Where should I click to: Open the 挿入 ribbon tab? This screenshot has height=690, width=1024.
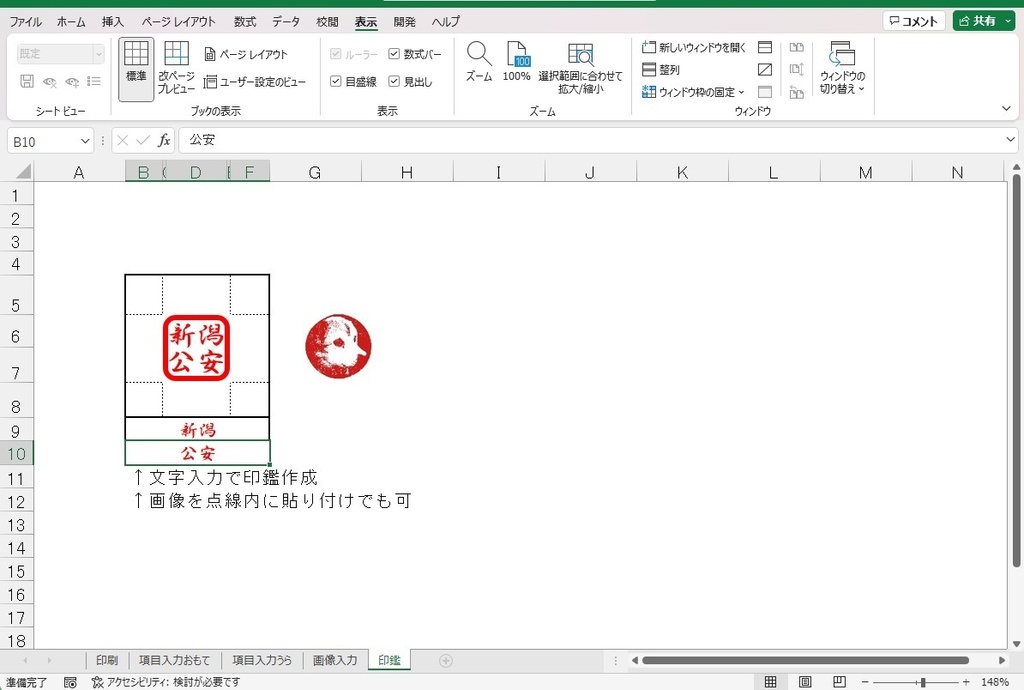(x=112, y=22)
